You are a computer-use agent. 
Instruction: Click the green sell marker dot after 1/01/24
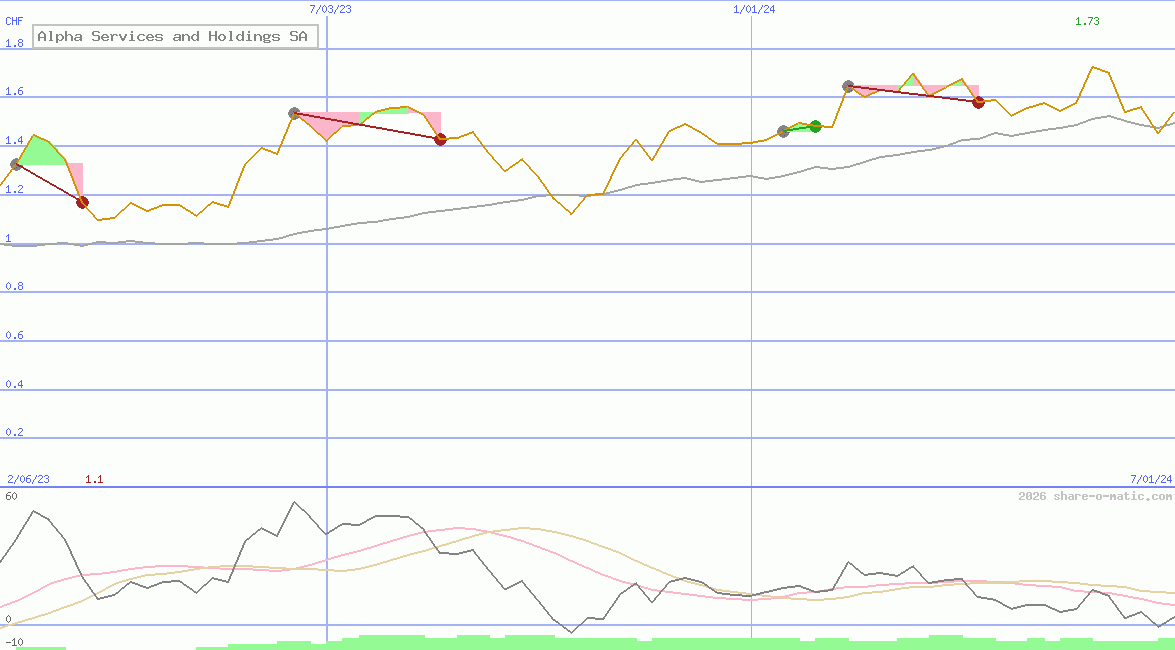(x=815, y=126)
